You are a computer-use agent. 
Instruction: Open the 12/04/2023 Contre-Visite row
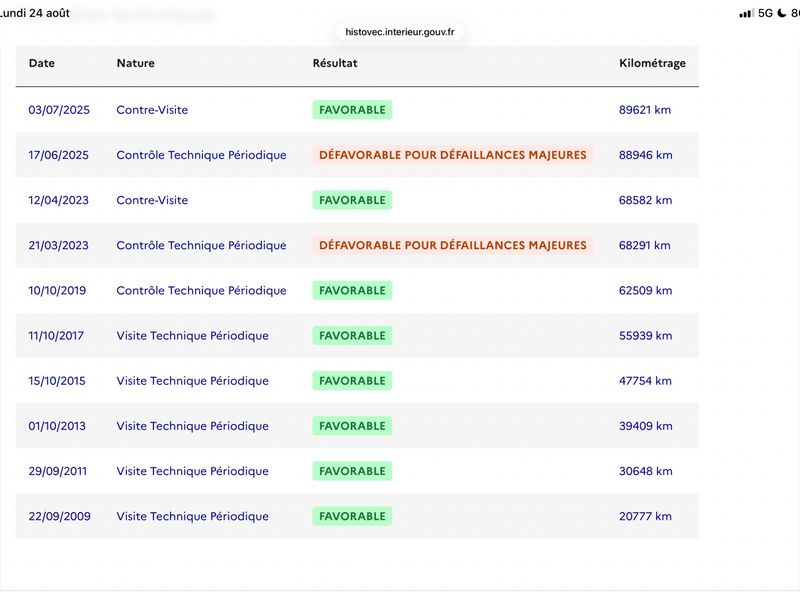pos(357,200)
